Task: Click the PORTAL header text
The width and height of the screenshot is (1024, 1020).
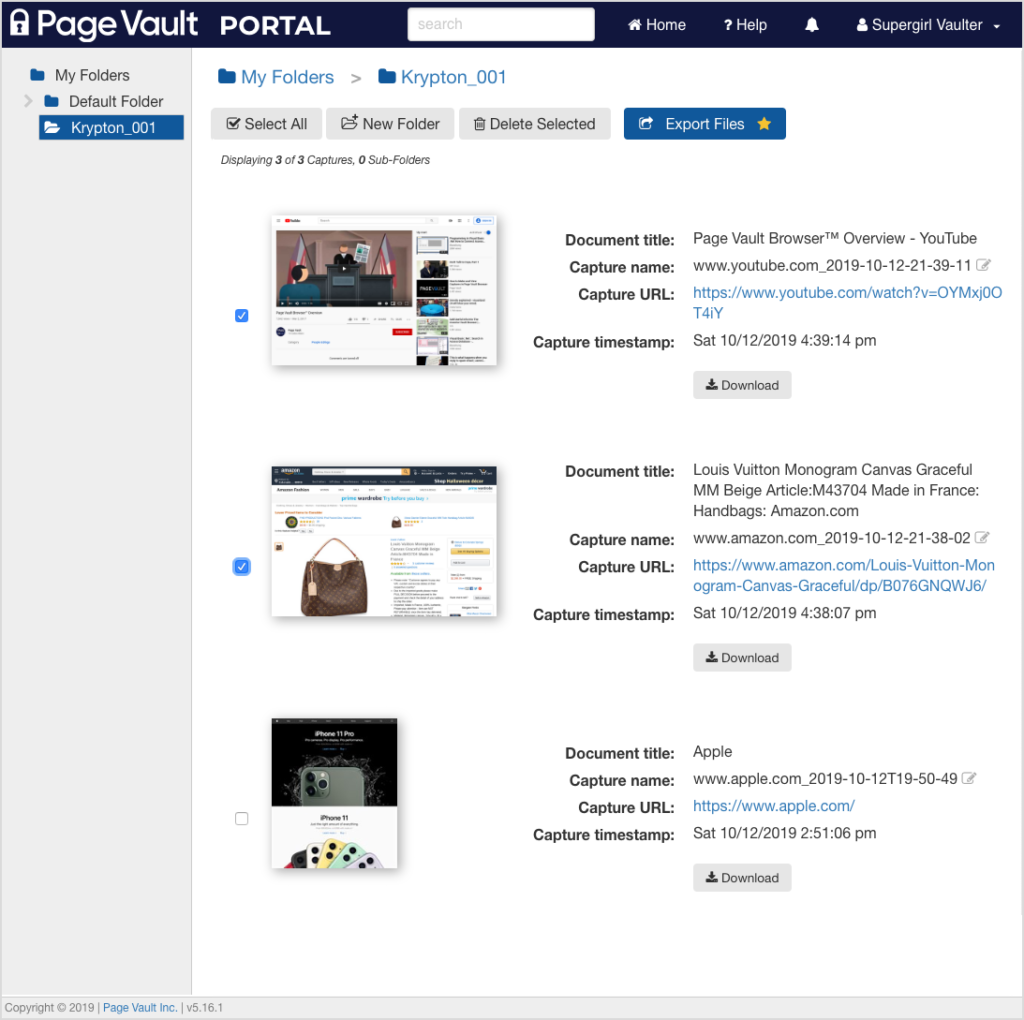Action: click(x=275, y=25)
